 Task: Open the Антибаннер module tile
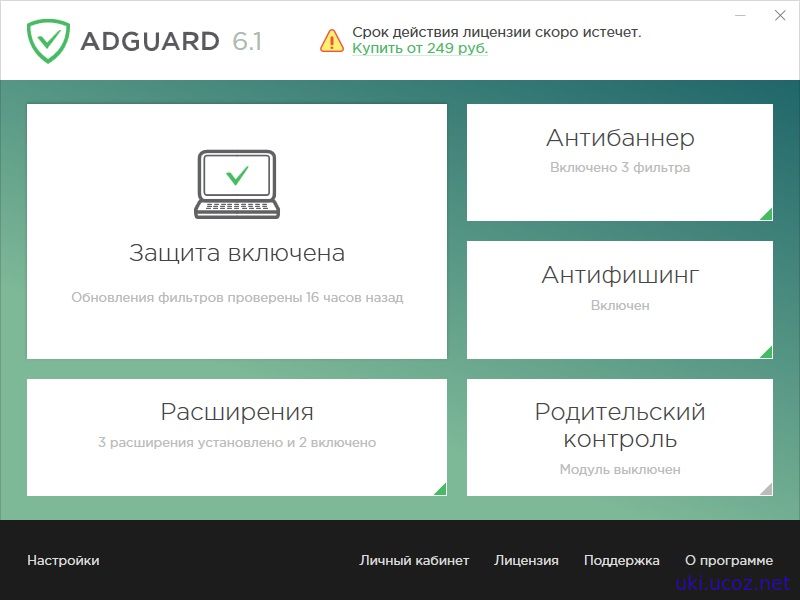click(x=620, y=163)
